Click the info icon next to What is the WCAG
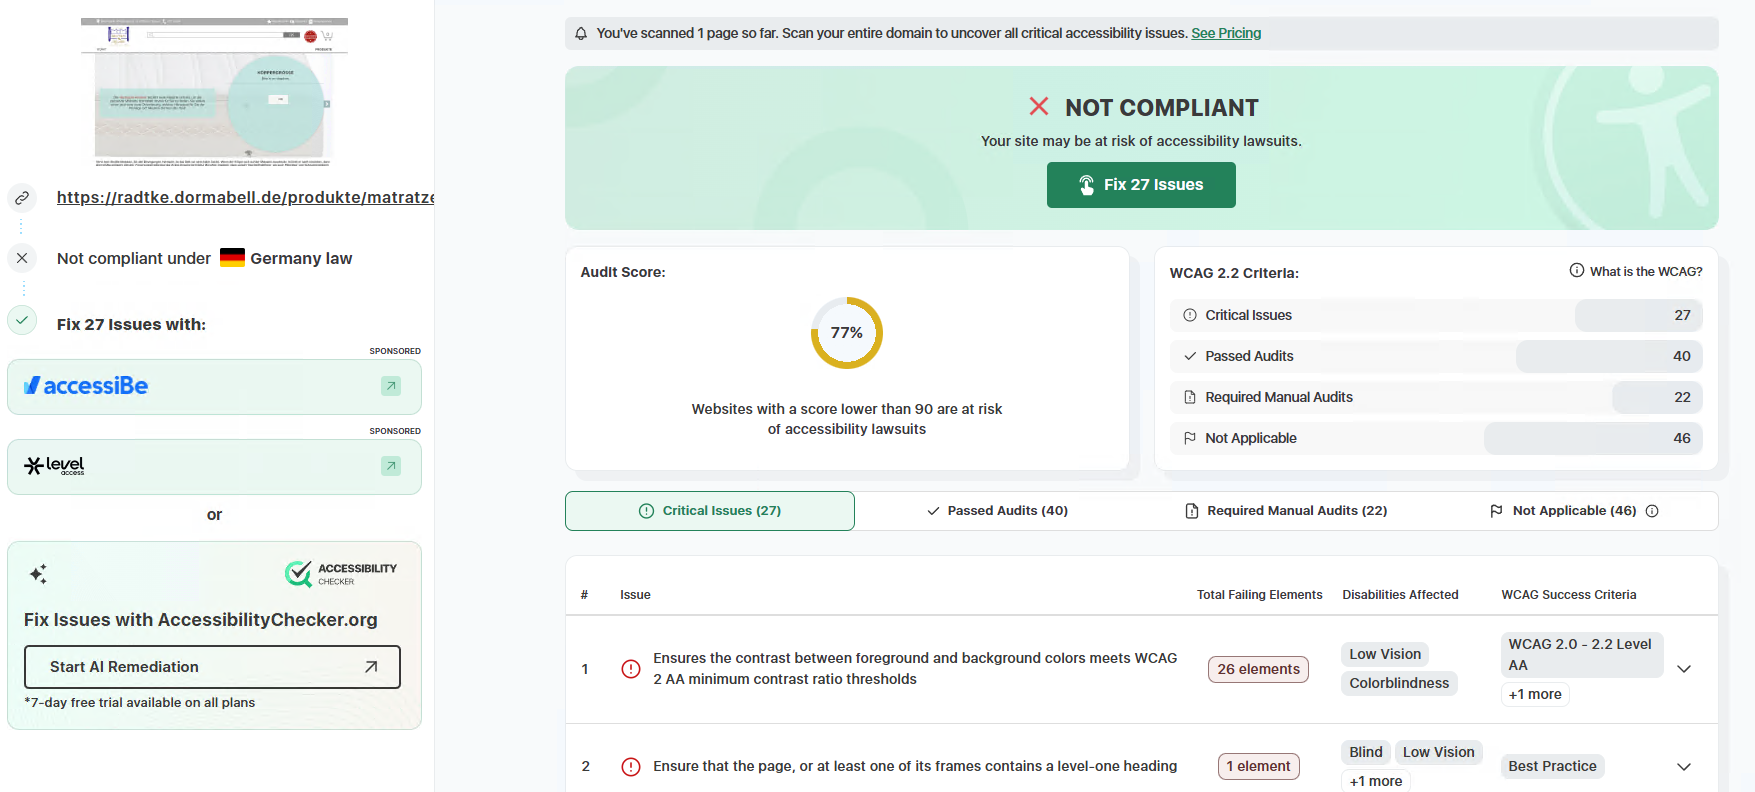 1577,271
